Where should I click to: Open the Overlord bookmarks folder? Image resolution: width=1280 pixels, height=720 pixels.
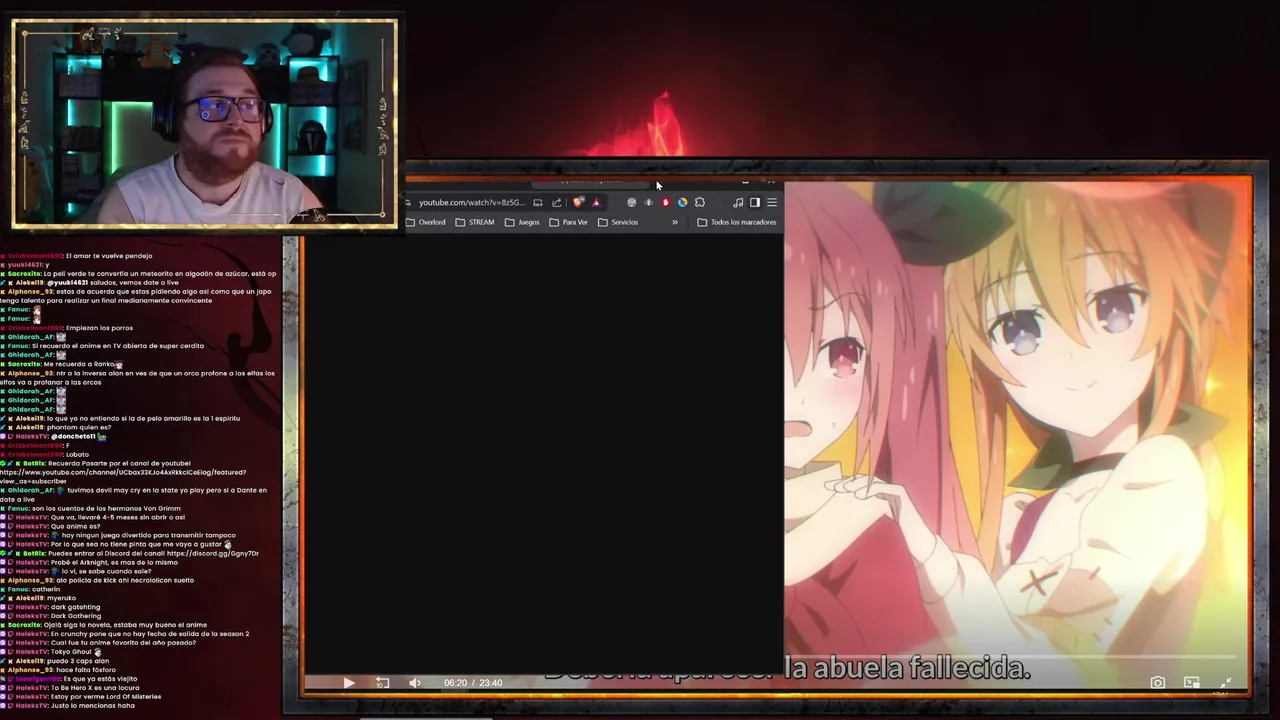(427, 222)
